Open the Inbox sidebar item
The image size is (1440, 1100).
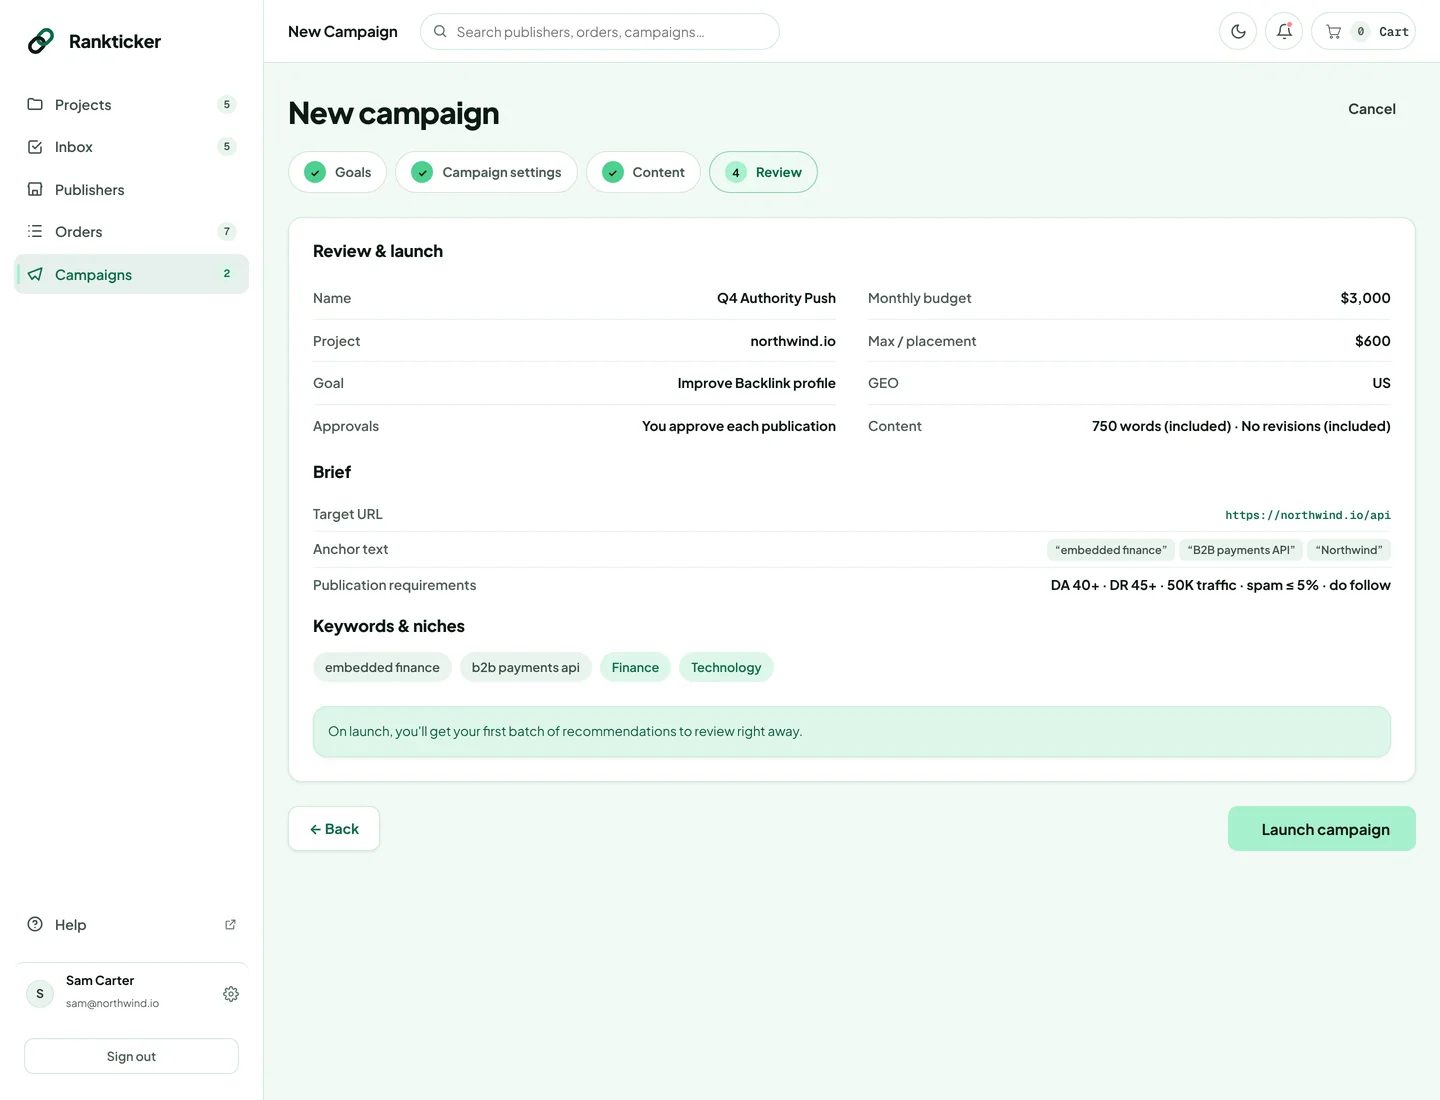pyautogui.click(x=131, y=147)
